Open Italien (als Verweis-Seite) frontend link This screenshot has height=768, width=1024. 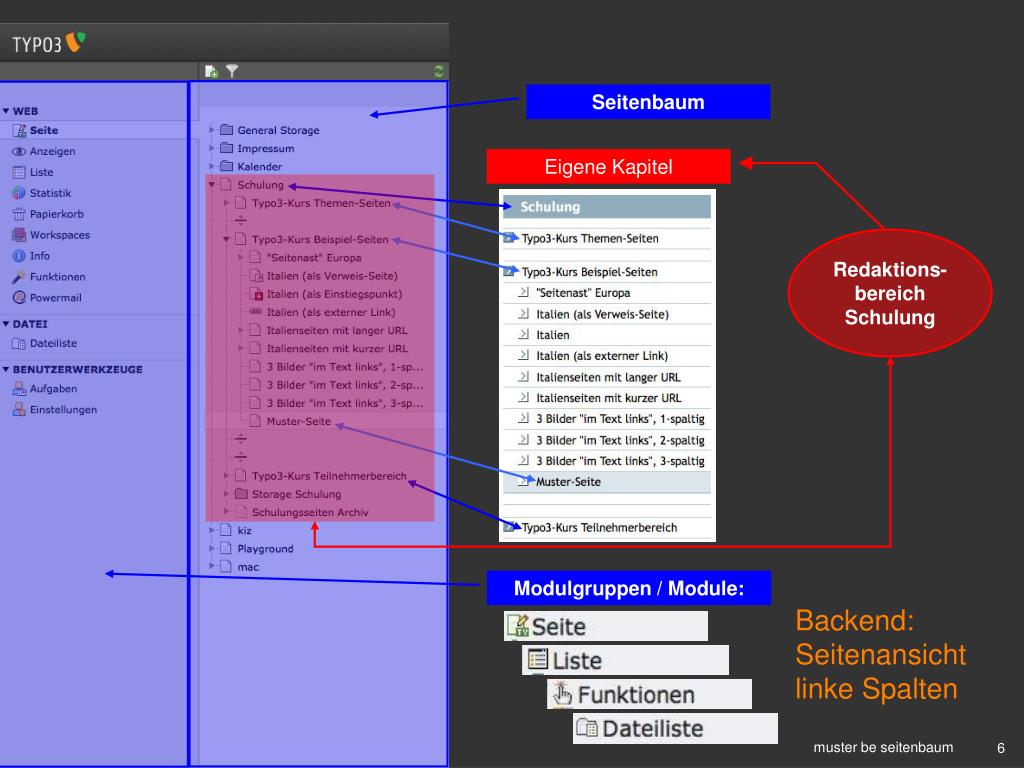tap(602, 315)
